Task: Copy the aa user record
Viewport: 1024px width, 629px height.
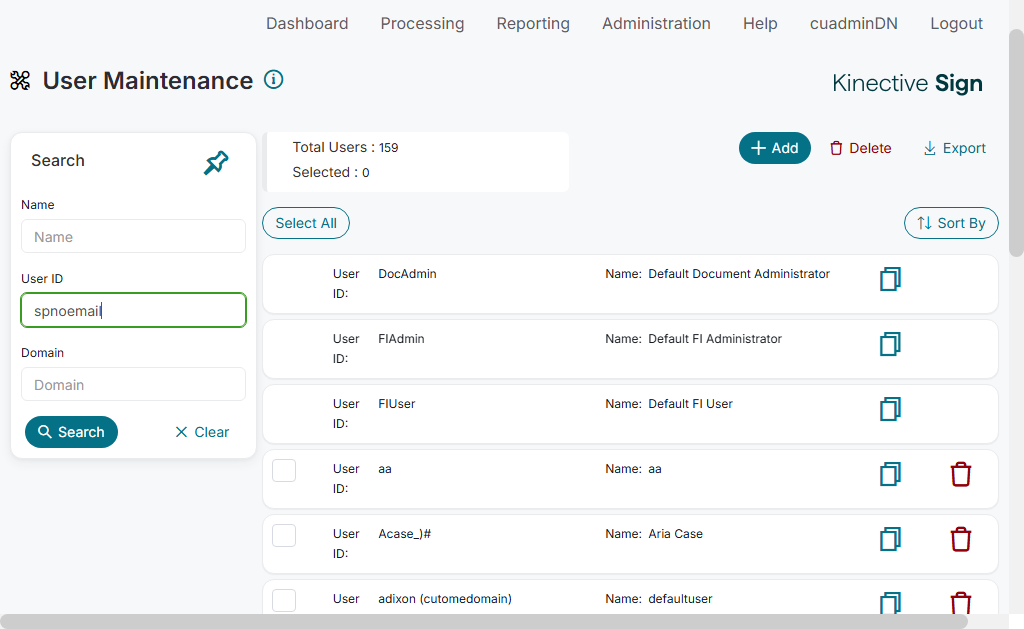Action: [x=890, y=474]
